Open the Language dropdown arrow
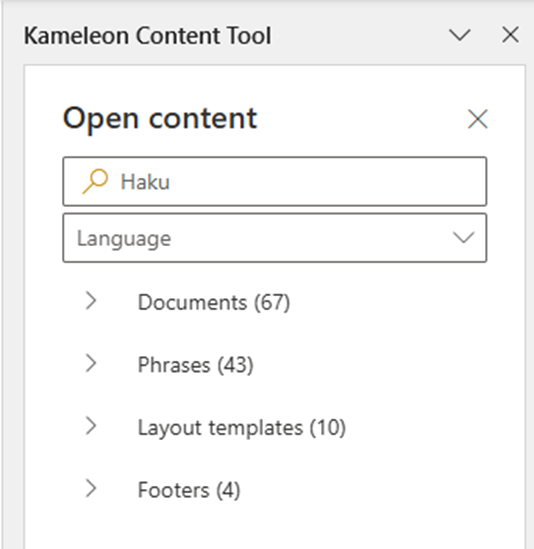Image resolution: width=534 pixels, height=549 pixels. click(x=463, y=237)
